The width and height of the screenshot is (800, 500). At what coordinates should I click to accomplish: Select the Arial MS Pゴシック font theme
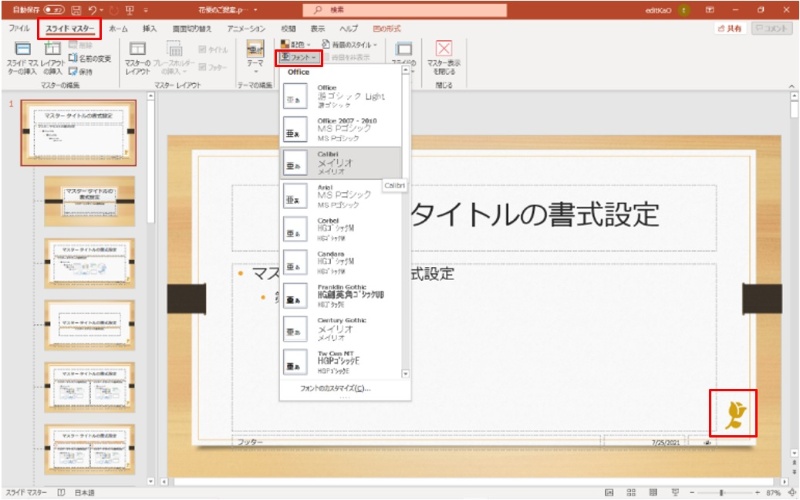(341, 196)
